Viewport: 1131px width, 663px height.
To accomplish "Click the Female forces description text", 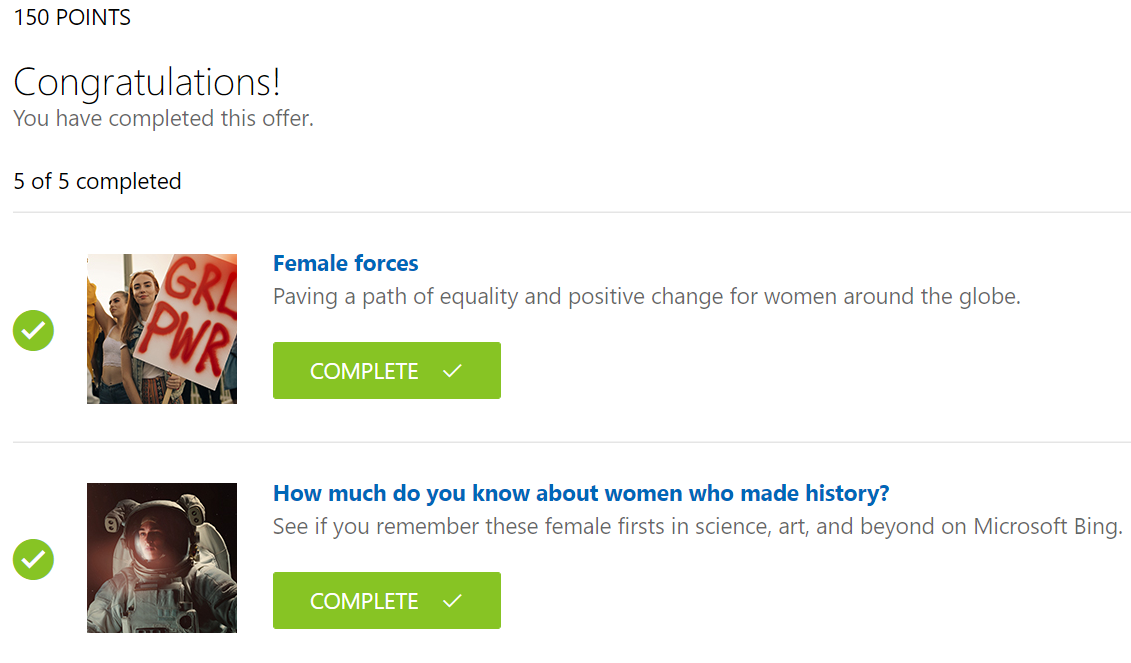I will [646, 297].
